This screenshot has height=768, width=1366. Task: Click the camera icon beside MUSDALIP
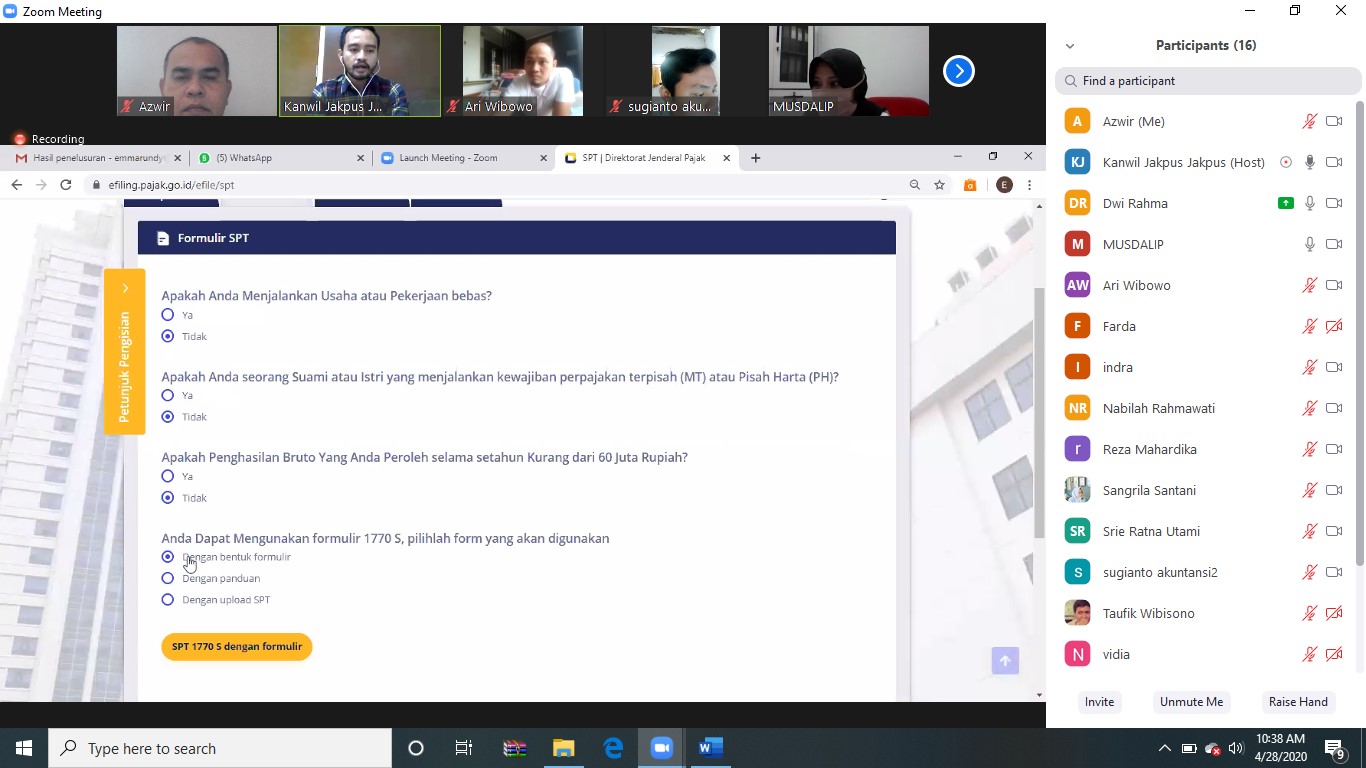pyautogui.click(x=1333, y=244)
